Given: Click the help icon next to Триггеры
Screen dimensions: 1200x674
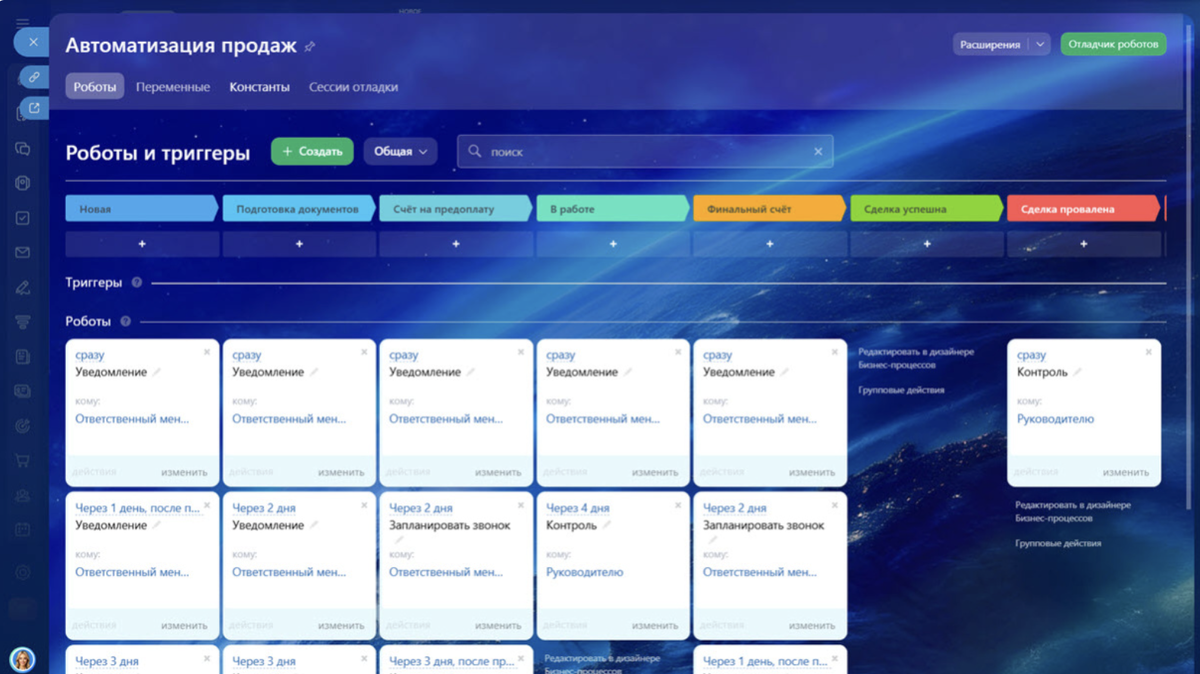Looking at the screenshot, I should click(x=137, y=283).
